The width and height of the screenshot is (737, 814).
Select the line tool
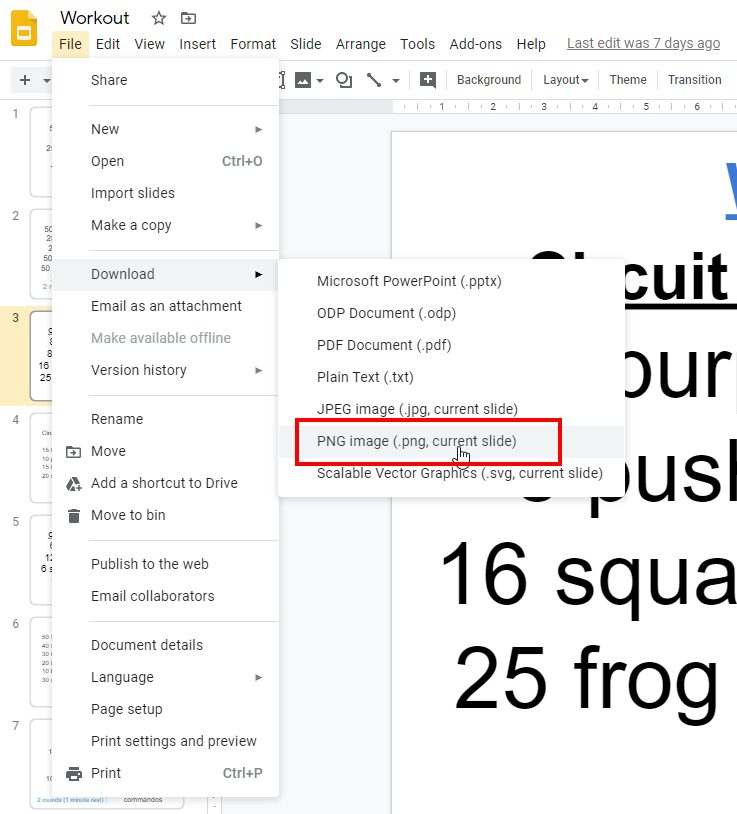tap(374, 80)
